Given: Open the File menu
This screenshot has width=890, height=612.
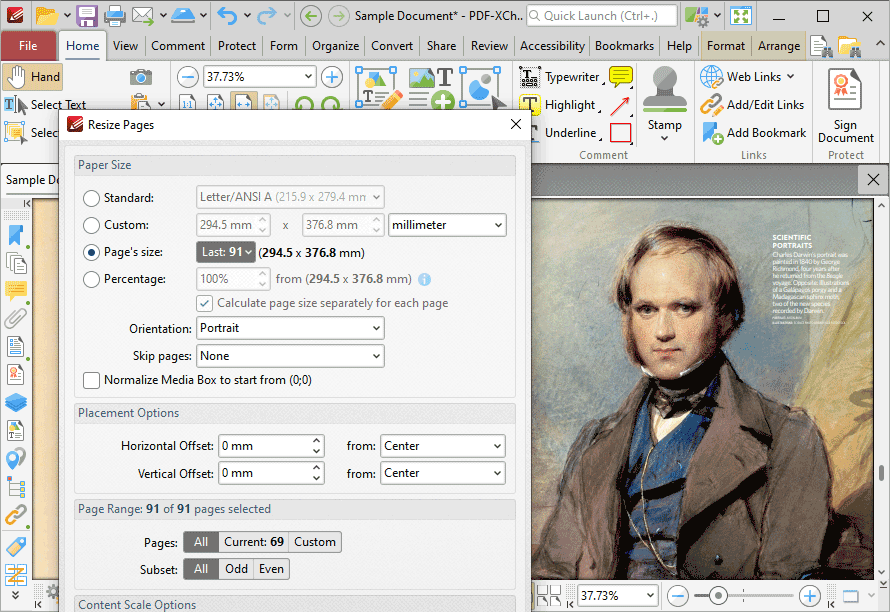Looking at the screenshot, I should [x=28, y=46].
